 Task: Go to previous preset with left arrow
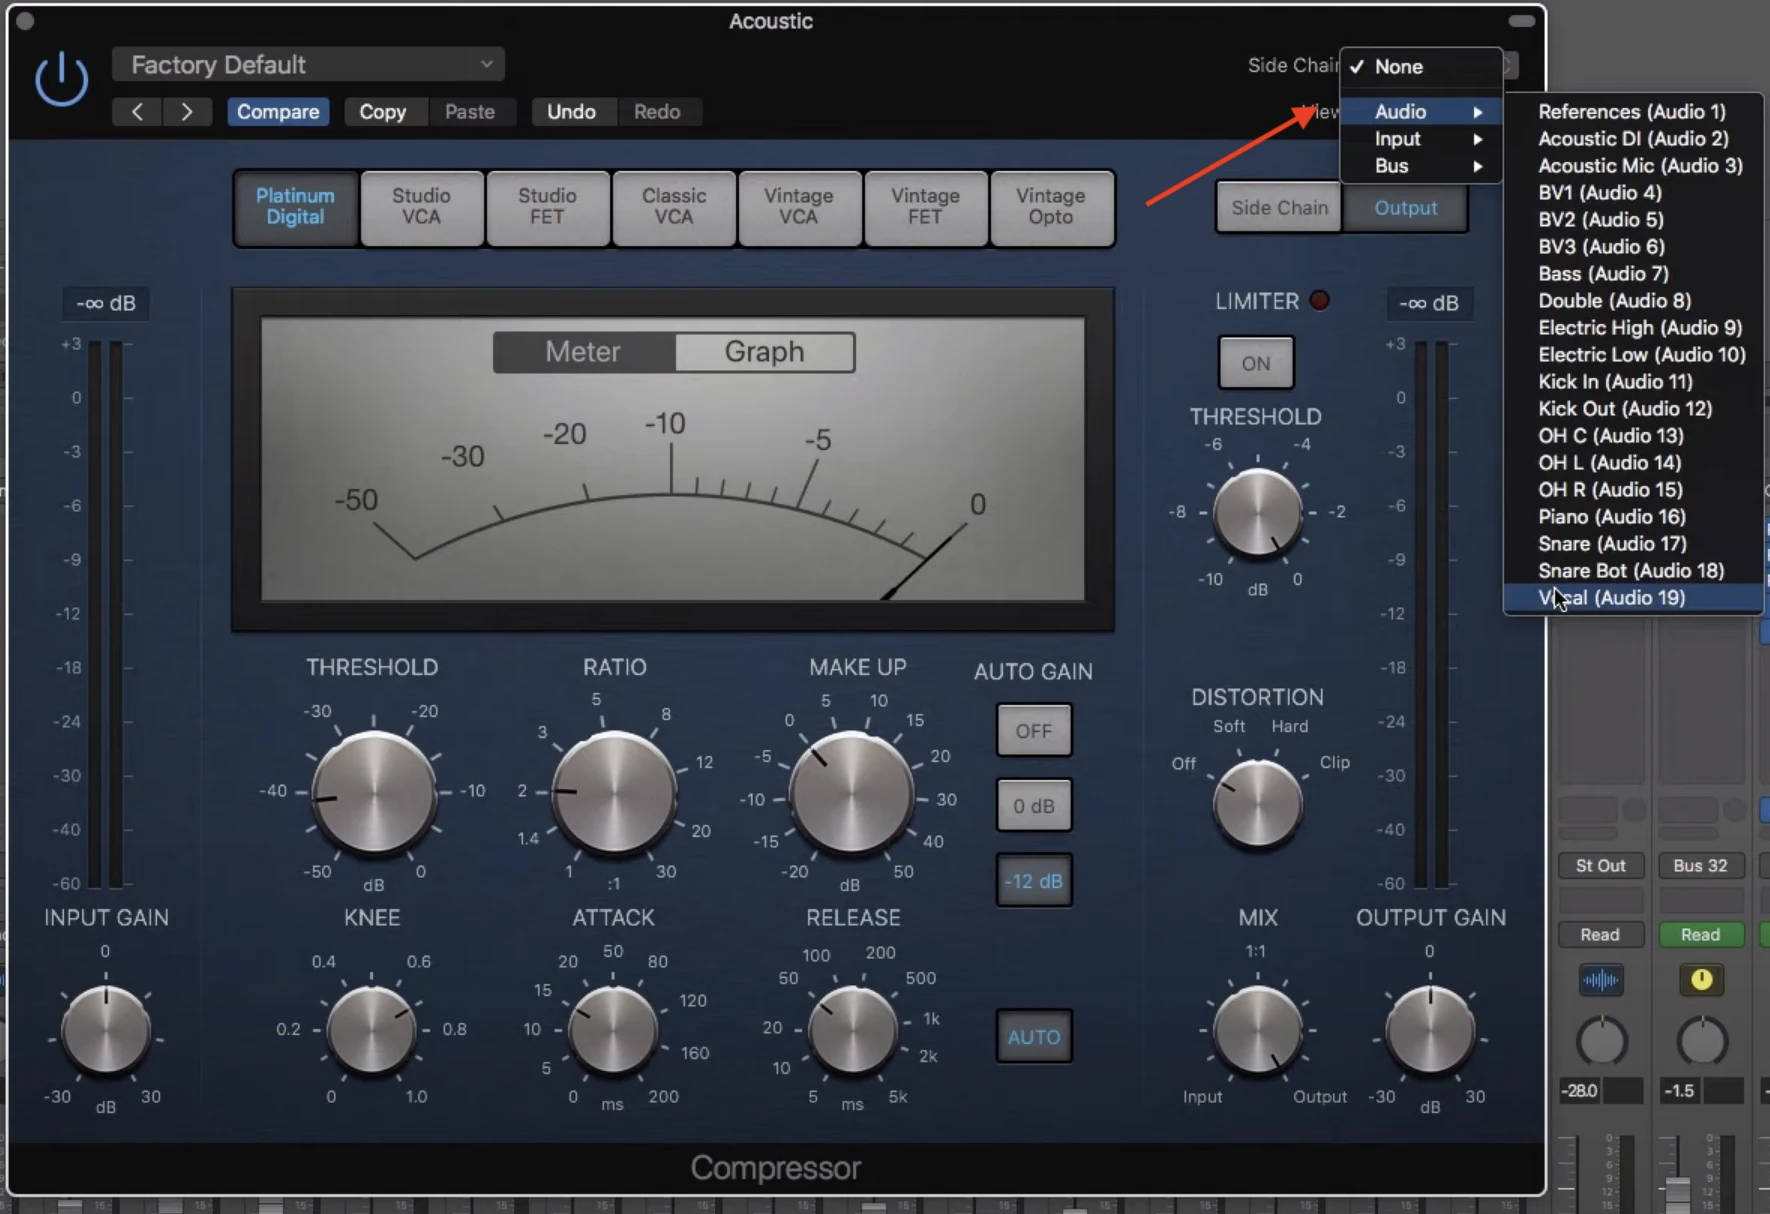[x=137, y=112]
